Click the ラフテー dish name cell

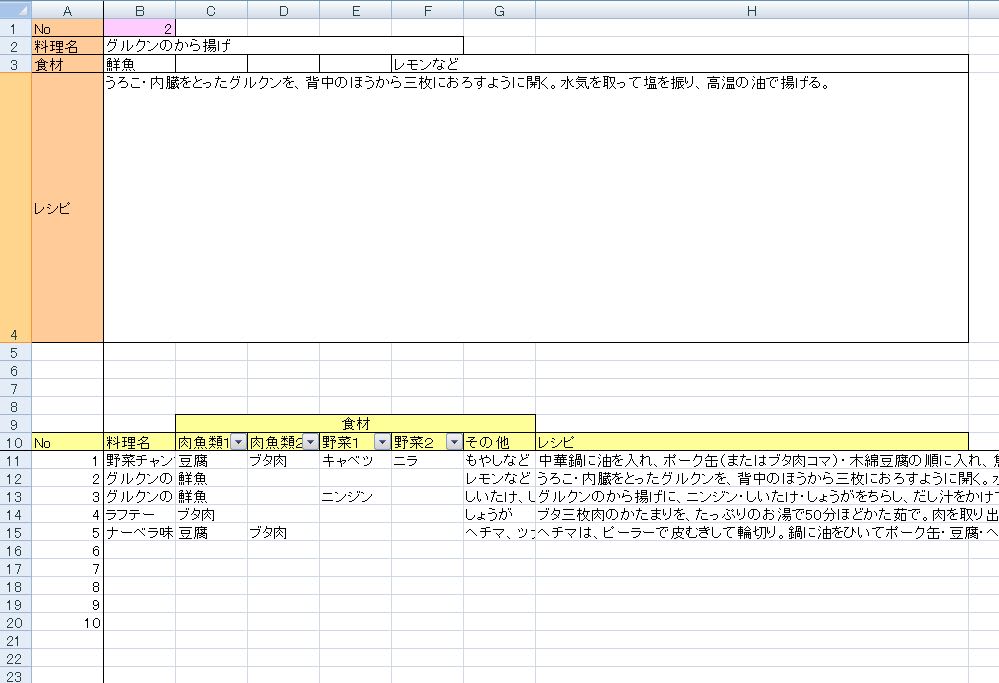[x=139, y=514]
